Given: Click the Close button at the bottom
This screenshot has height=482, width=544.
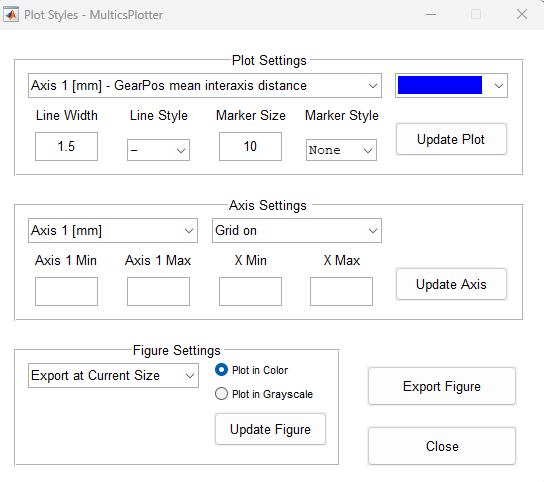Looking at the screenshot, I should (x=442, y=446).
